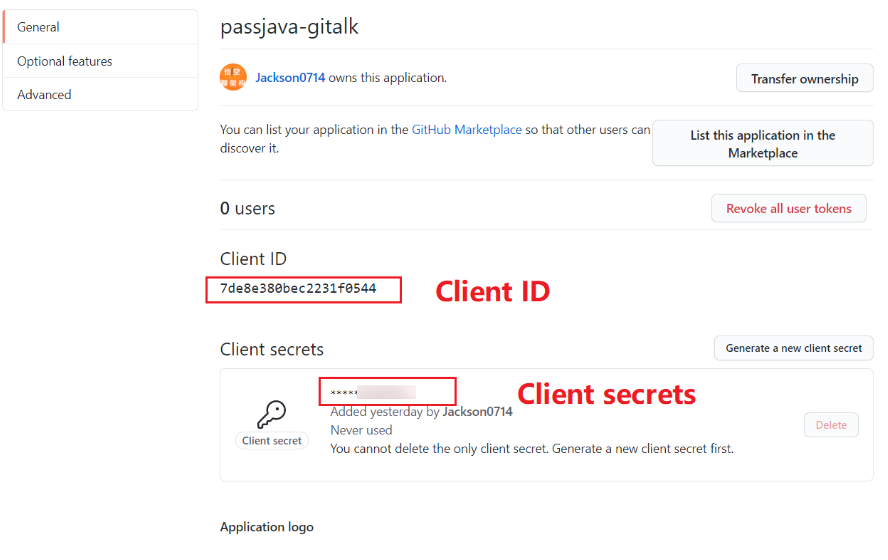Click the Client secret badge label

[272, 441]
